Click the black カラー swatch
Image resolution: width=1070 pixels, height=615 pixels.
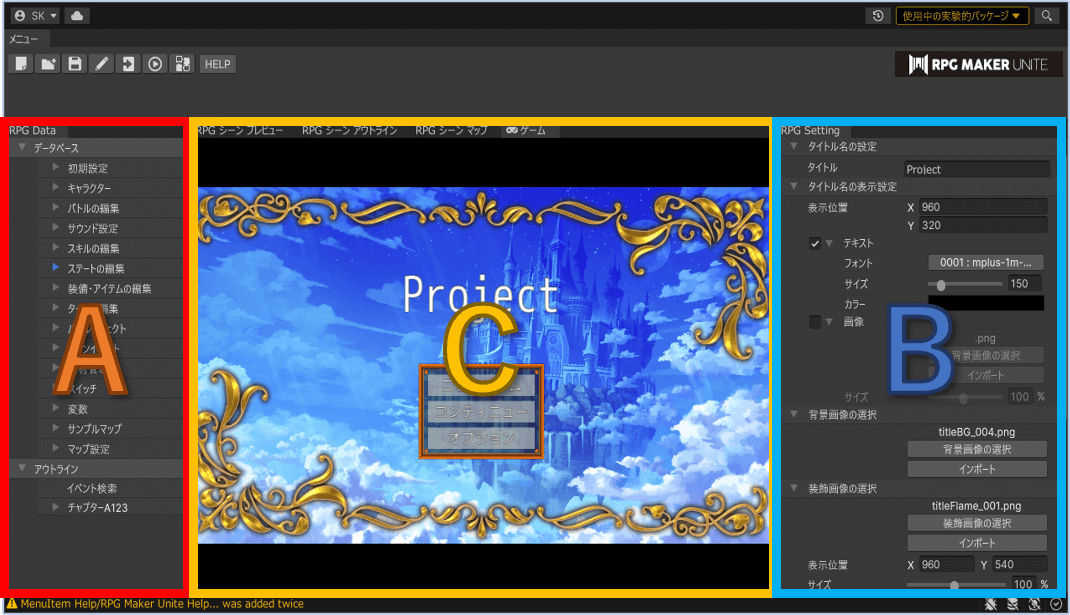pos(985,303)
